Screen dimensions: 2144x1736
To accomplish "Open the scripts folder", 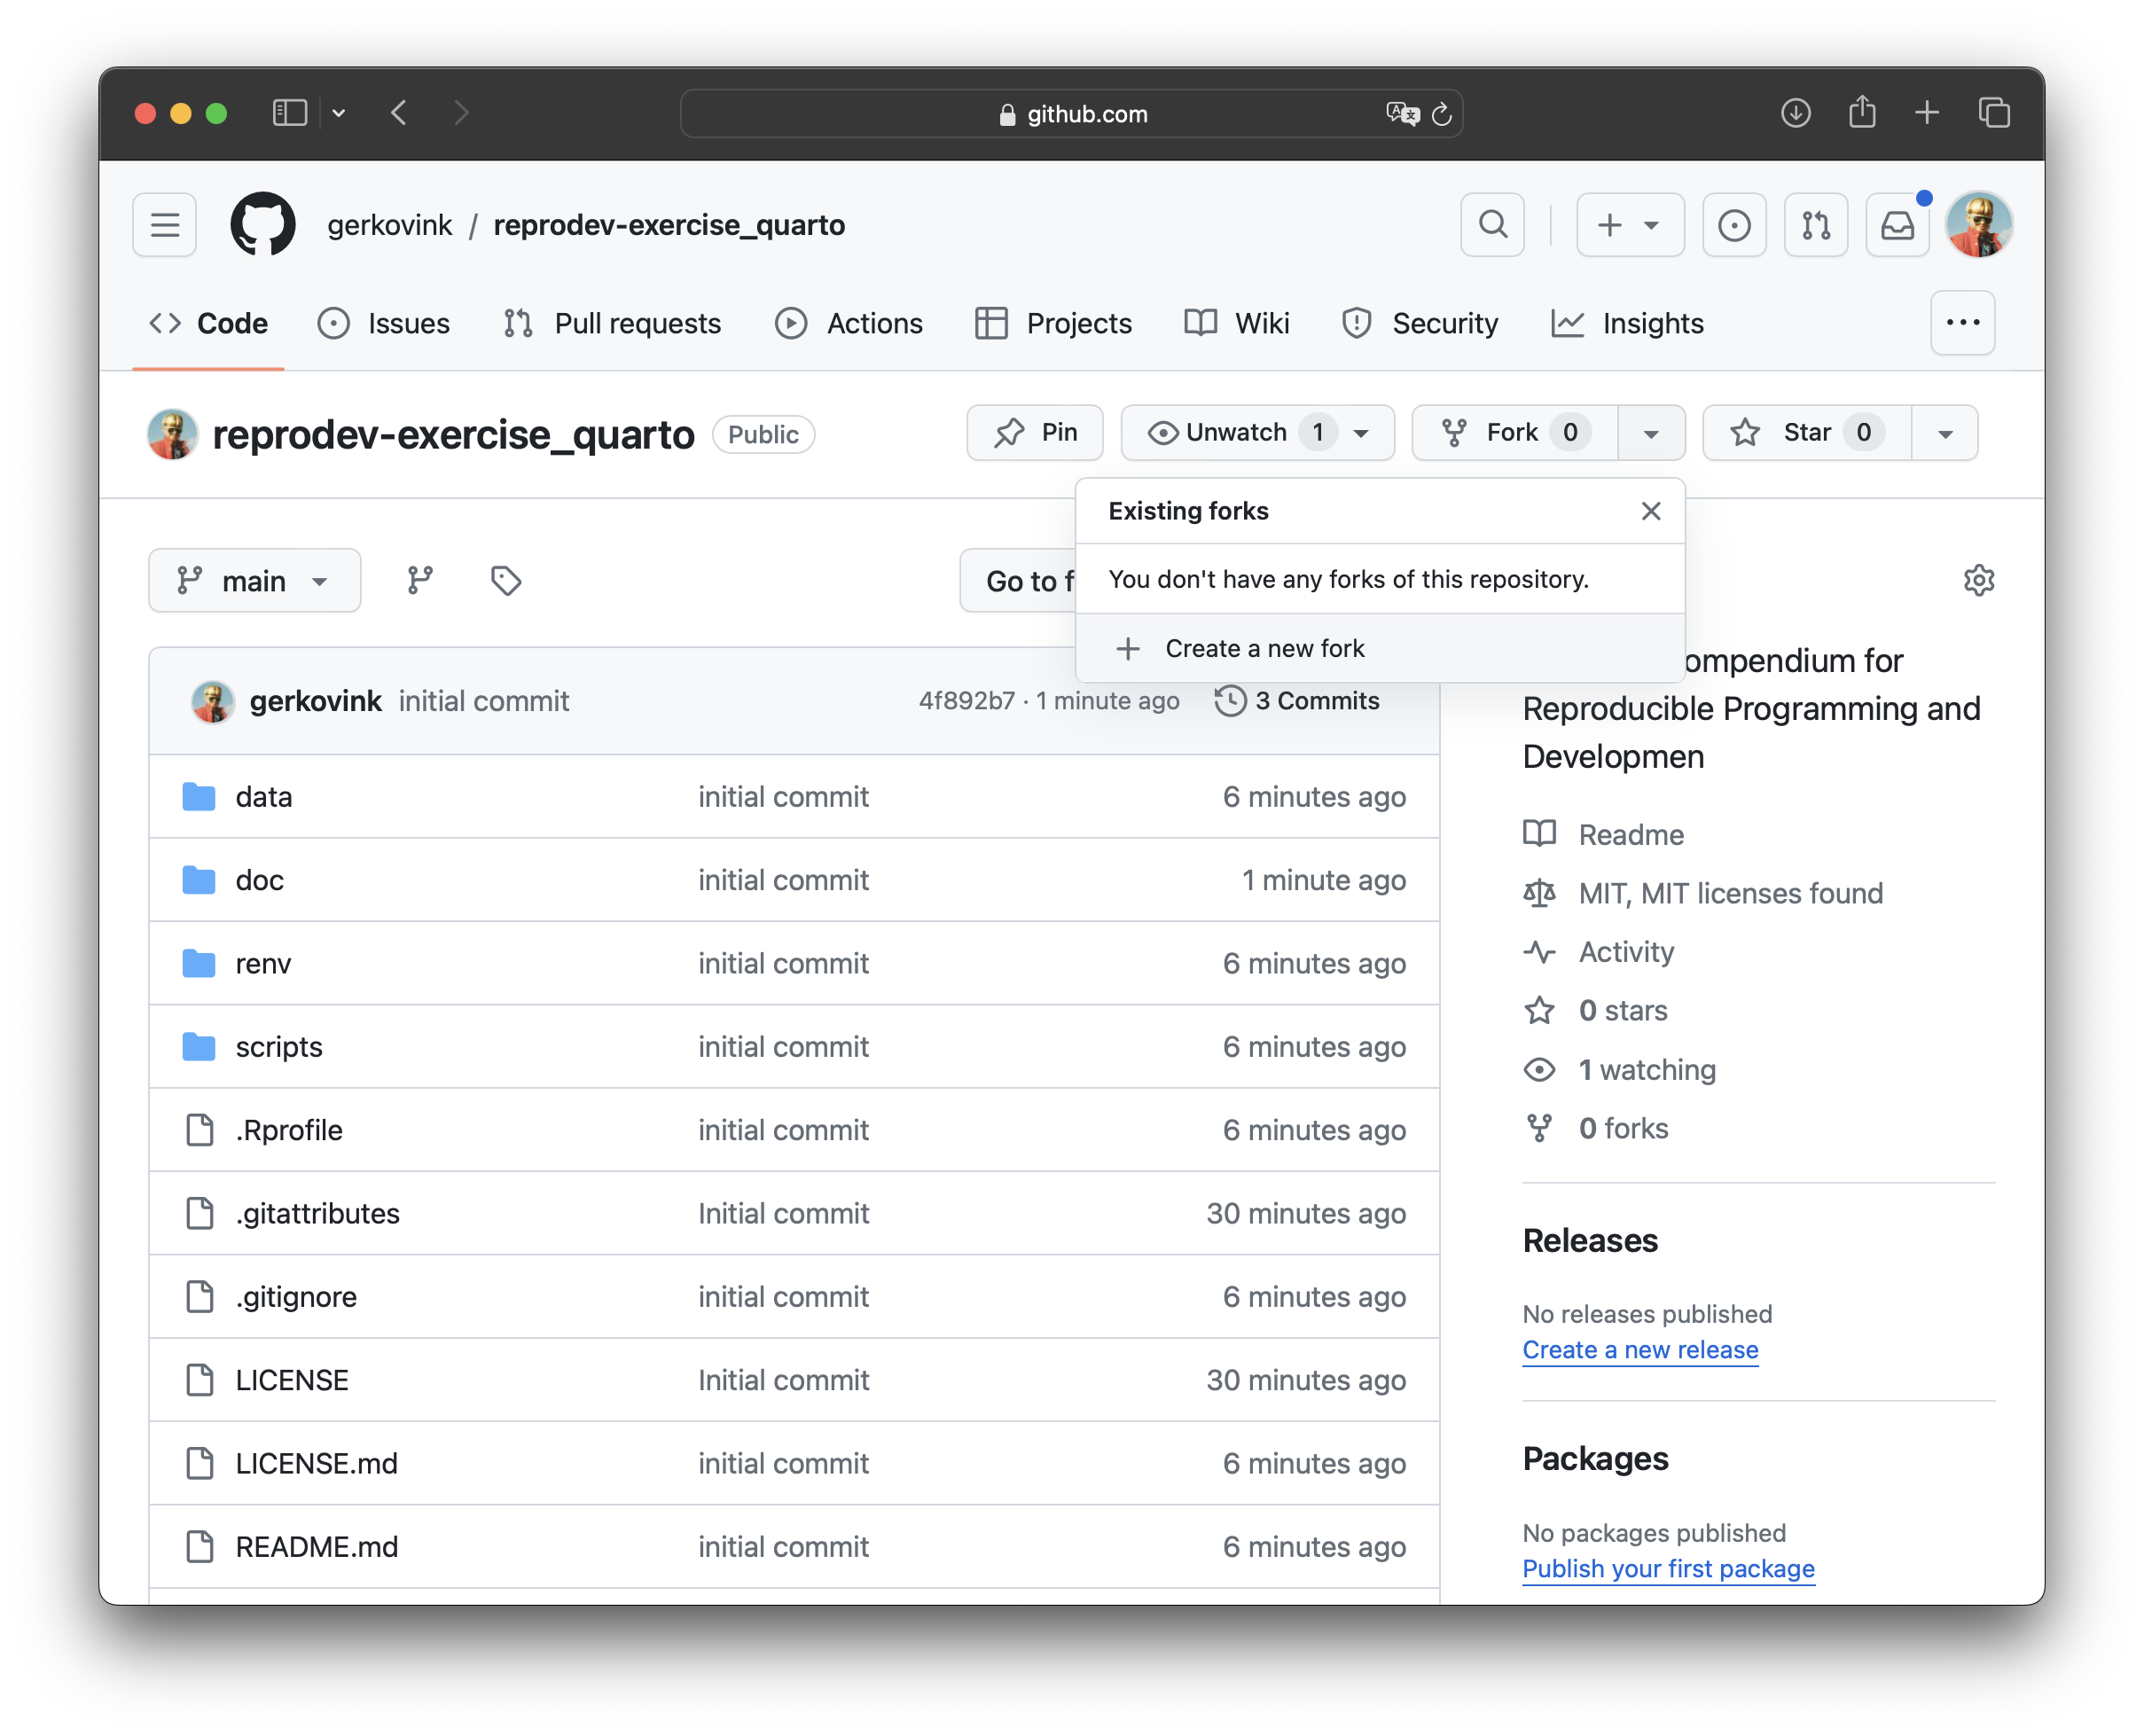I will pos(279,1047).
